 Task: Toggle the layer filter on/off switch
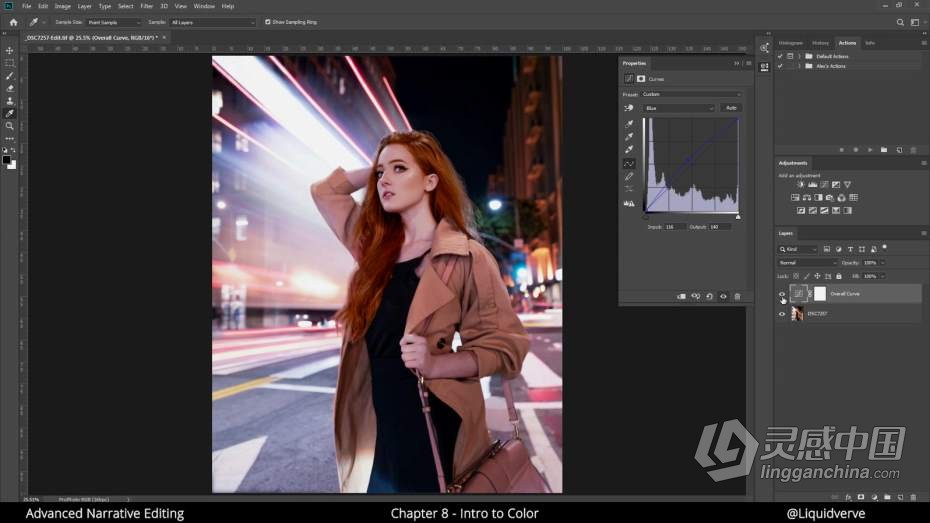pos(884,247)
